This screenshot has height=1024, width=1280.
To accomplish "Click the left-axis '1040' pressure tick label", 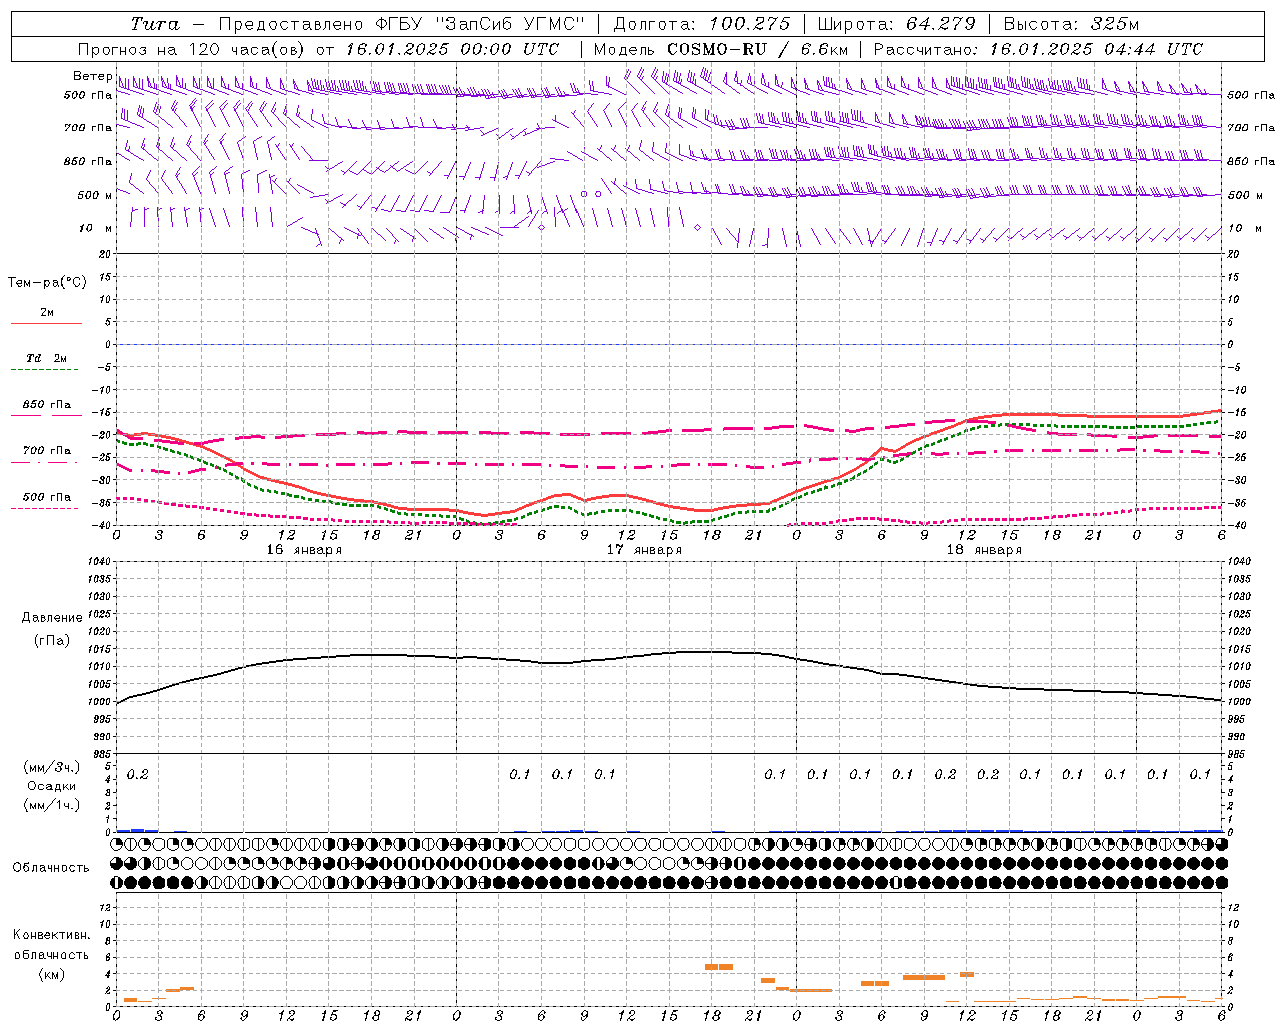I will pyautogui.click(x=99, y=562).
